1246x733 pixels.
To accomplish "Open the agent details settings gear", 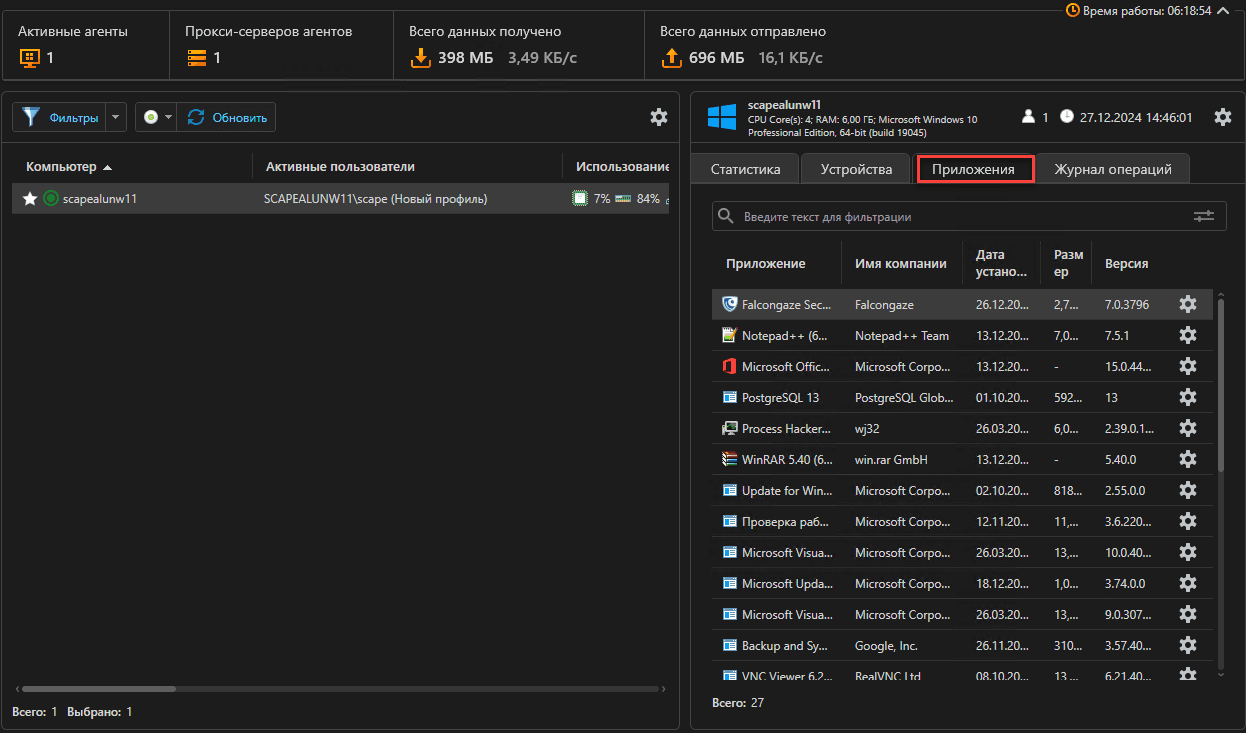I will click(x=1223, y=117).
